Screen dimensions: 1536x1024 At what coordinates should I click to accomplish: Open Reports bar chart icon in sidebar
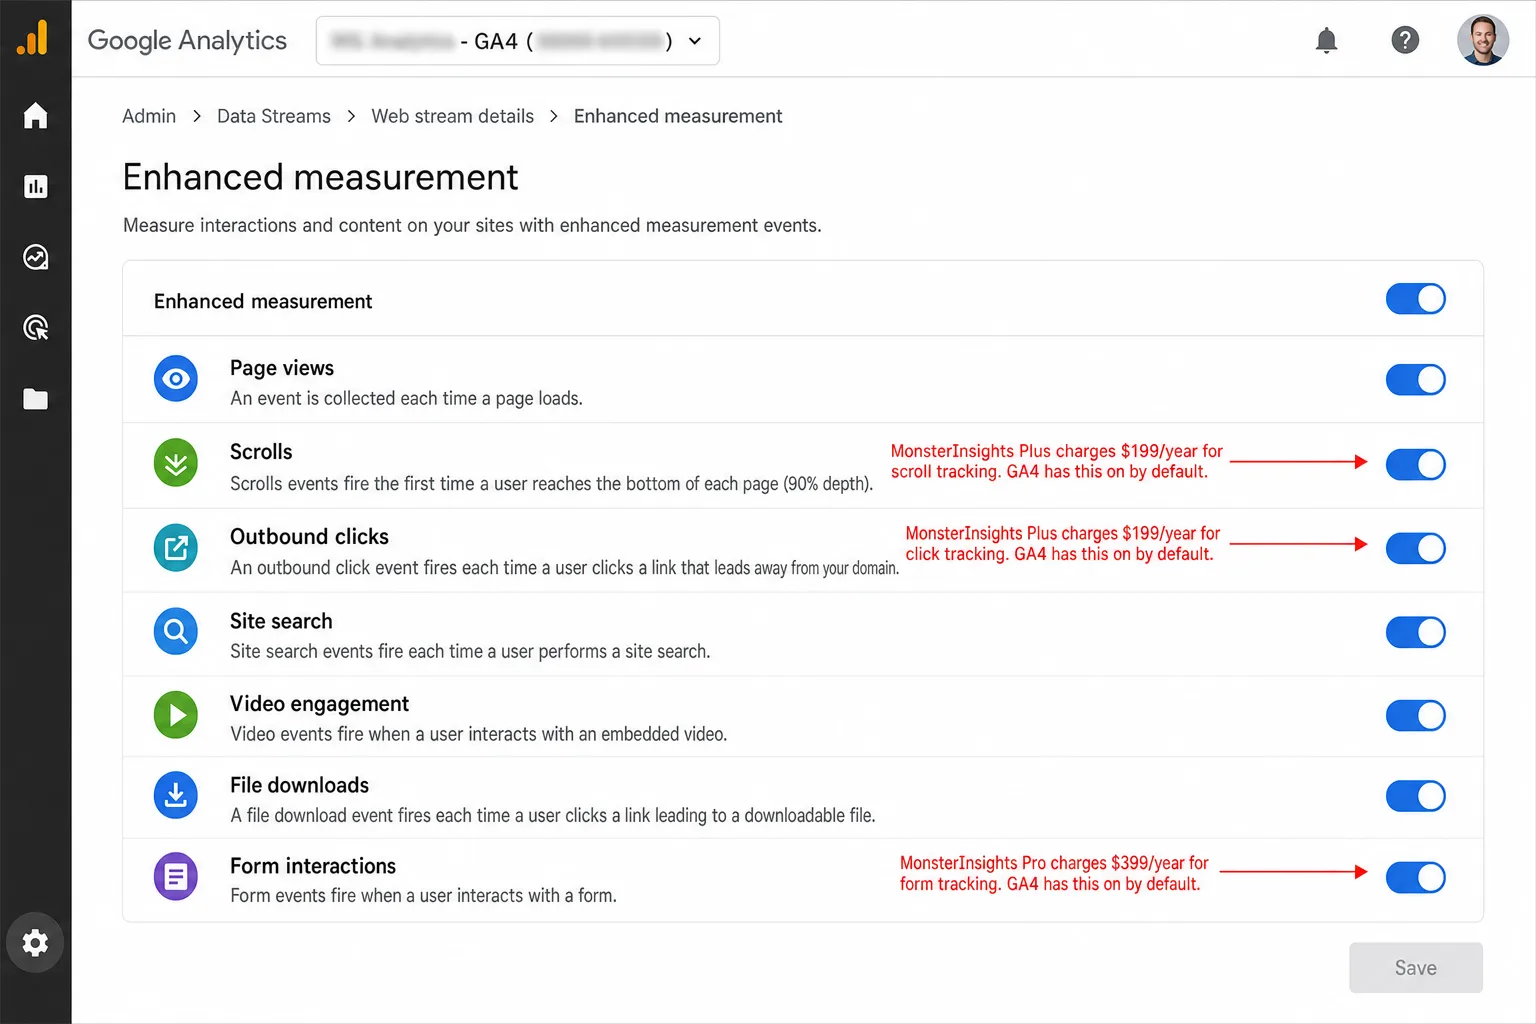(35, 186)
